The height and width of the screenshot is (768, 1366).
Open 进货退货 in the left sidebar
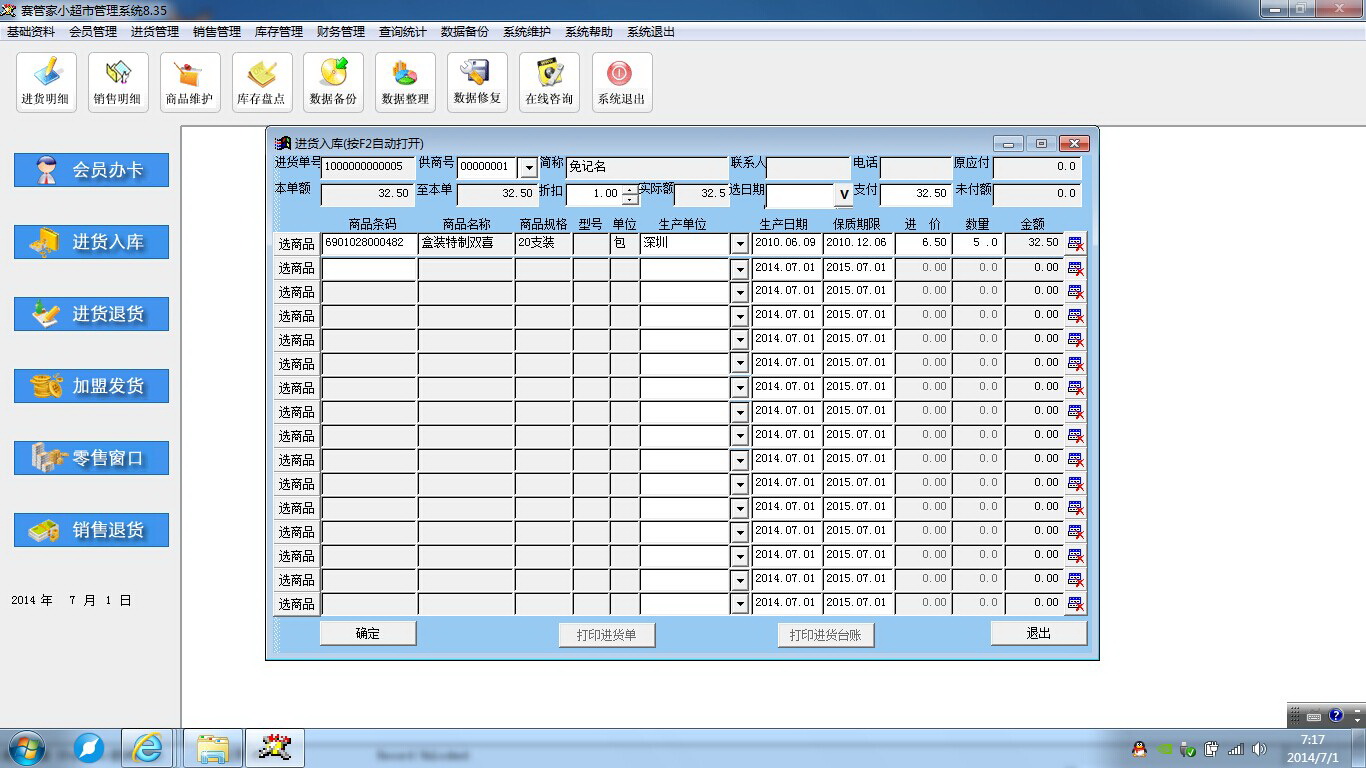91,314
